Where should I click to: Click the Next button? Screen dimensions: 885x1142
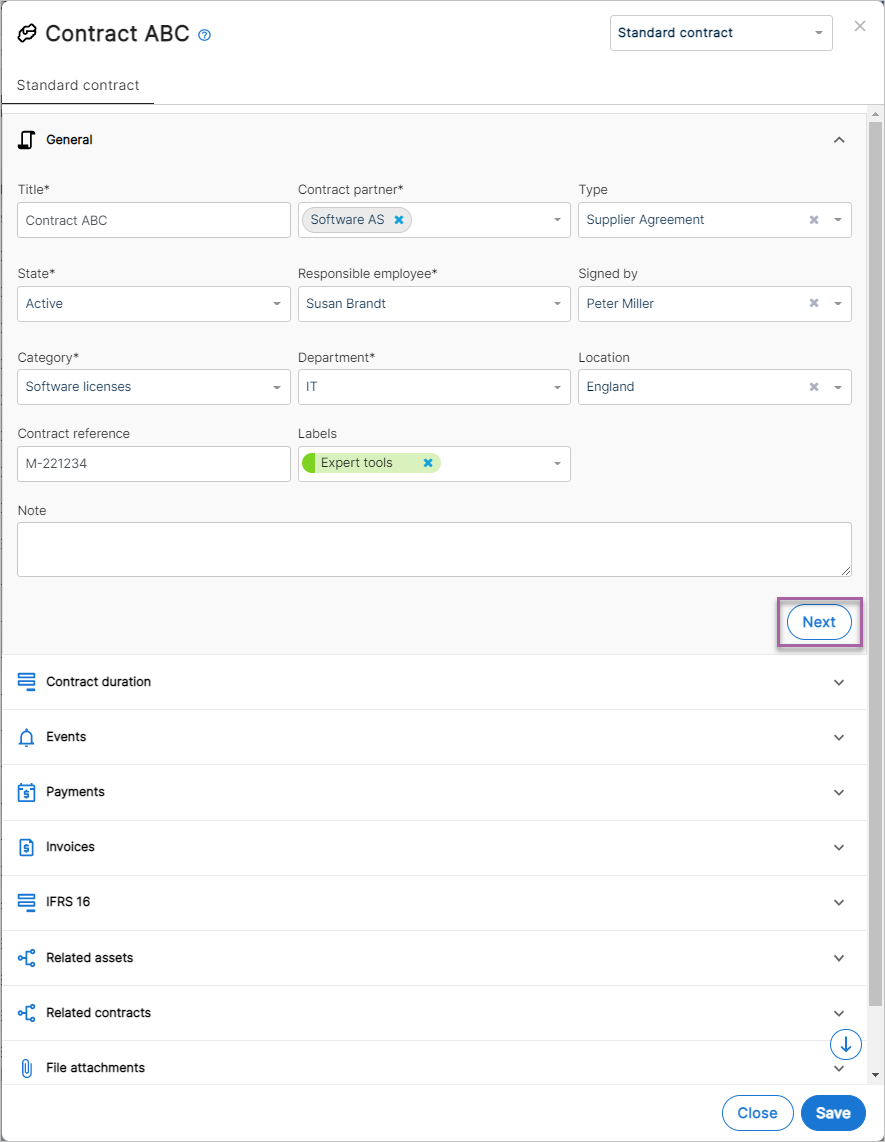point(819,623)
